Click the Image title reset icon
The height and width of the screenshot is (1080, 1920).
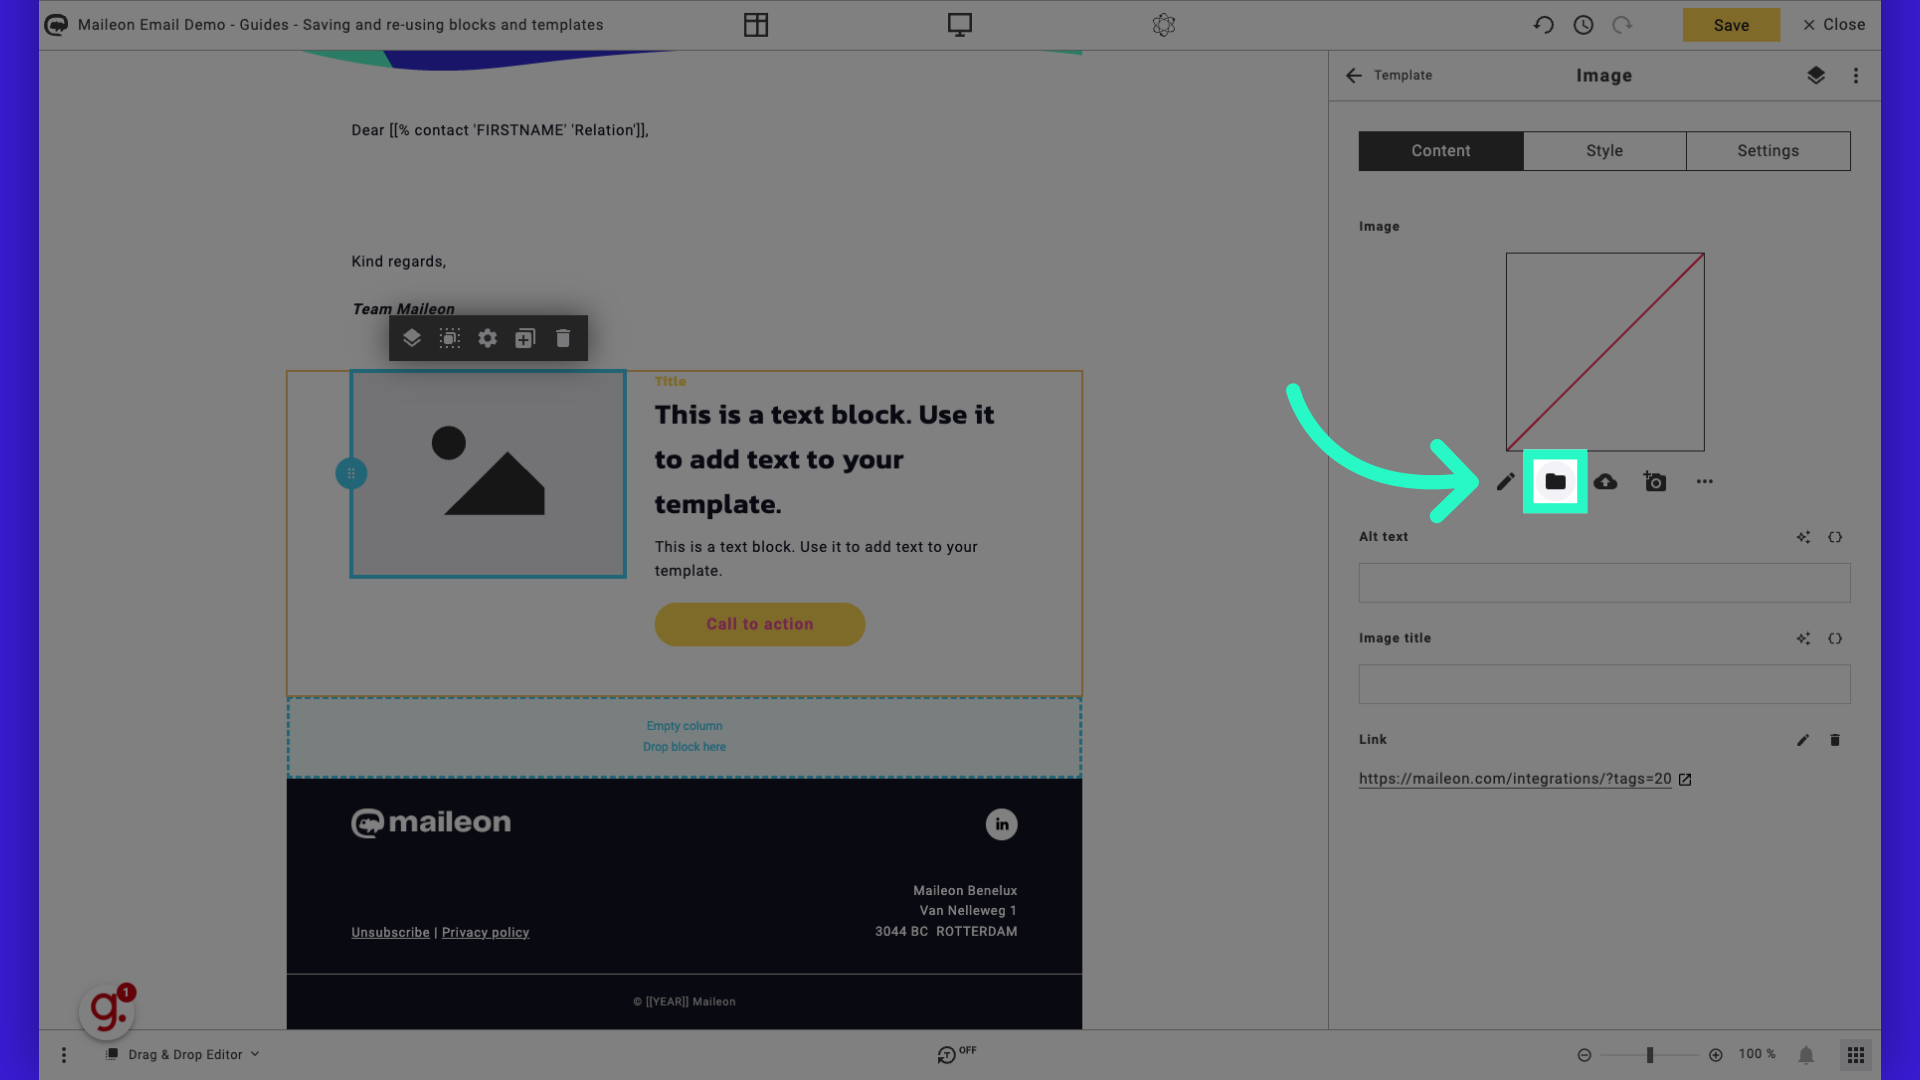(x=1836, y=640)
